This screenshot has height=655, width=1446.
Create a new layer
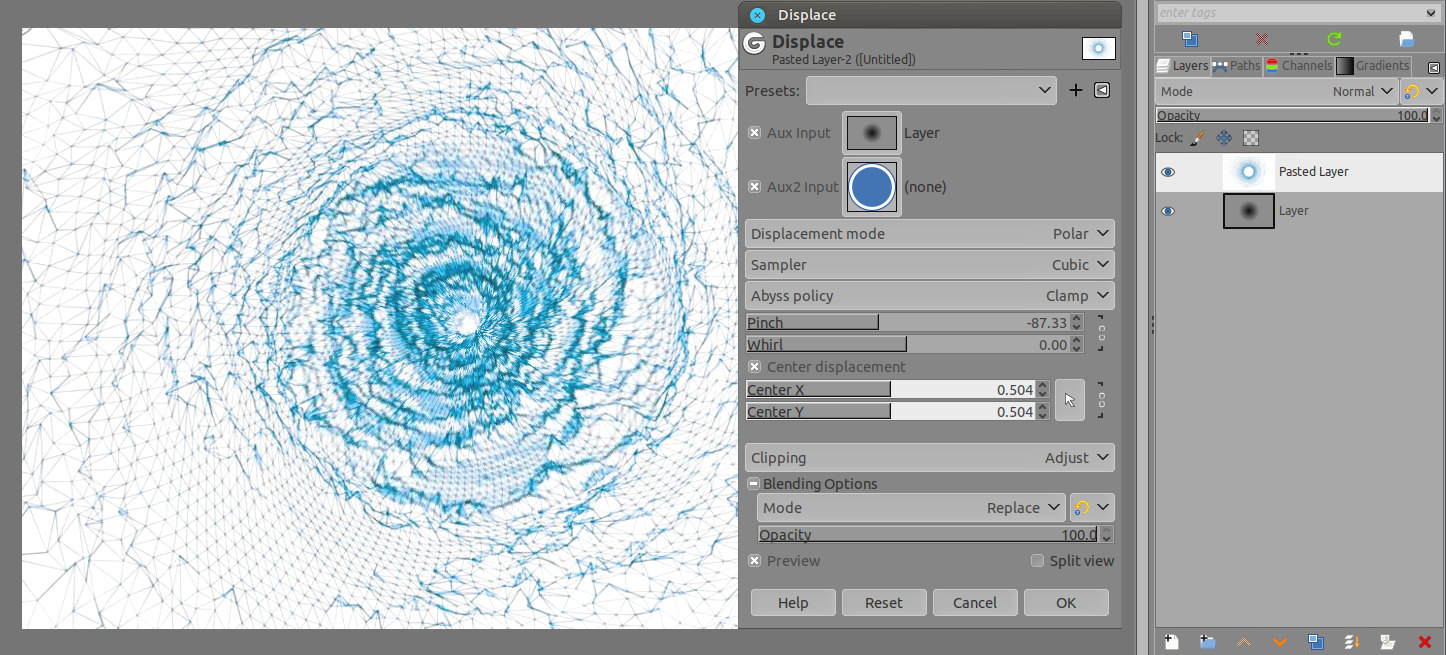click(1171, 641)
